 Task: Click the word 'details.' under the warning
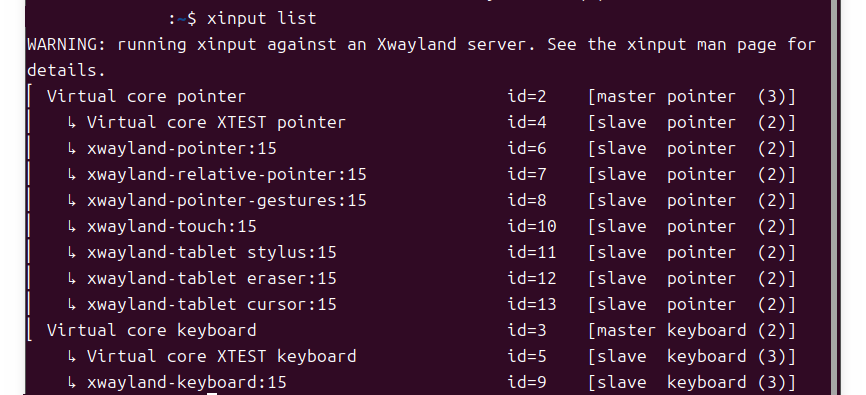pyautogui.click(x=66, y=71)
